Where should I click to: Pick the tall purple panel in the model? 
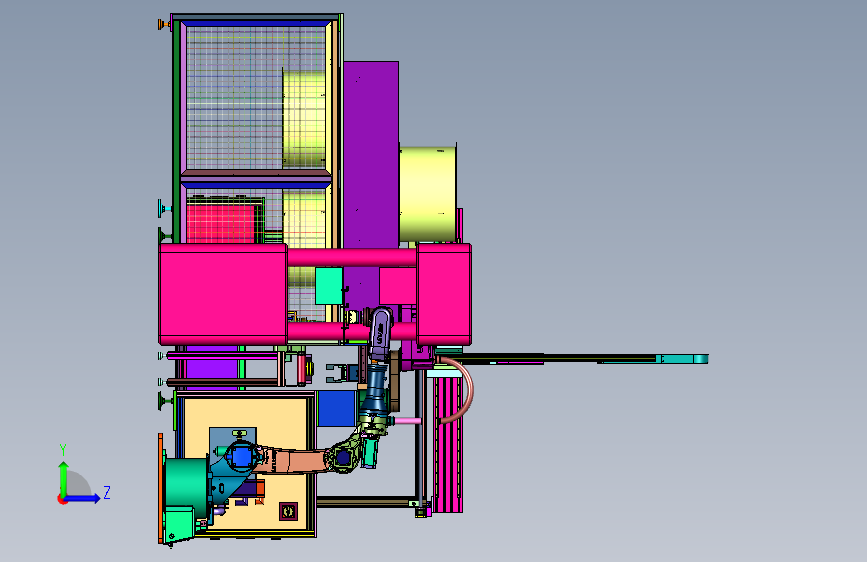(371, 155)
